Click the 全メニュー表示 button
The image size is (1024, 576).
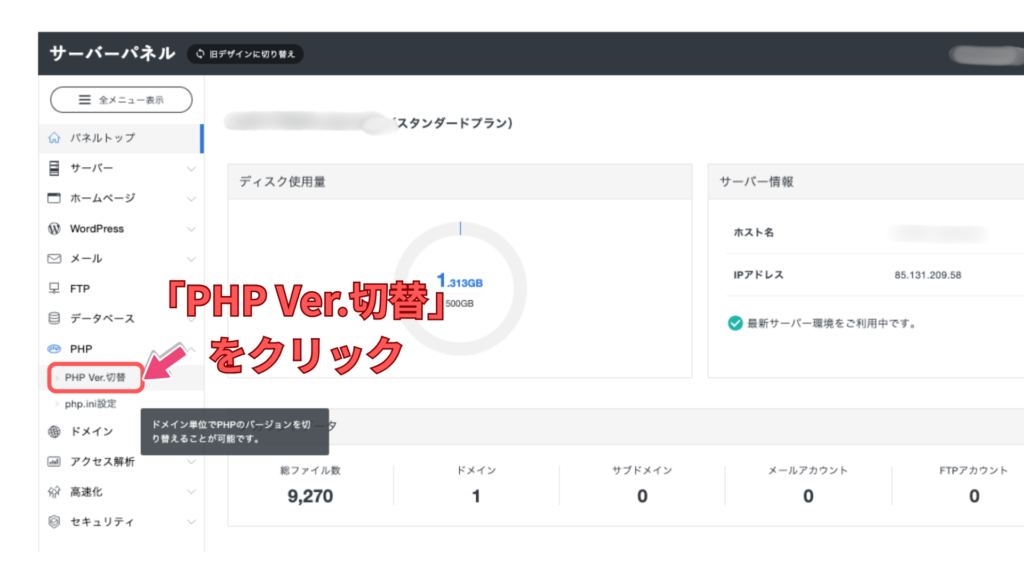[121, 100]
